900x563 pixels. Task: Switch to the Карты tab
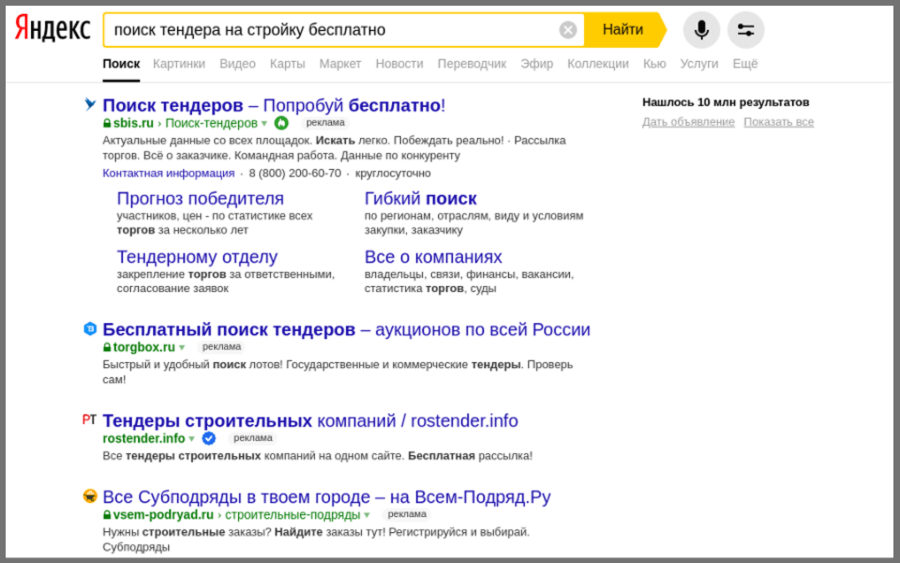pyautogui.click(x=287, y=64)
